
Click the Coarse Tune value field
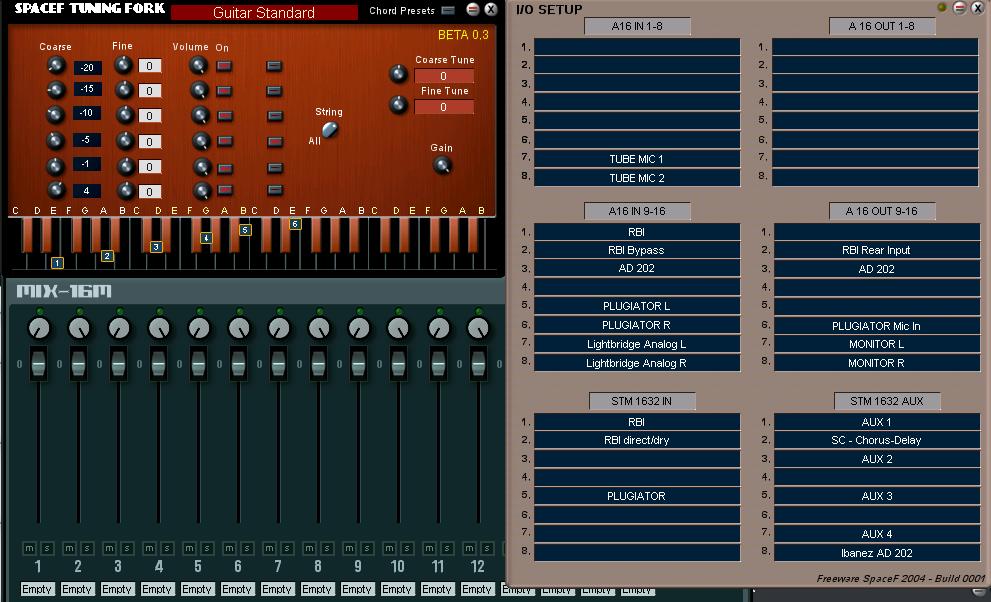pyautogui.click(x=444, y=76)
